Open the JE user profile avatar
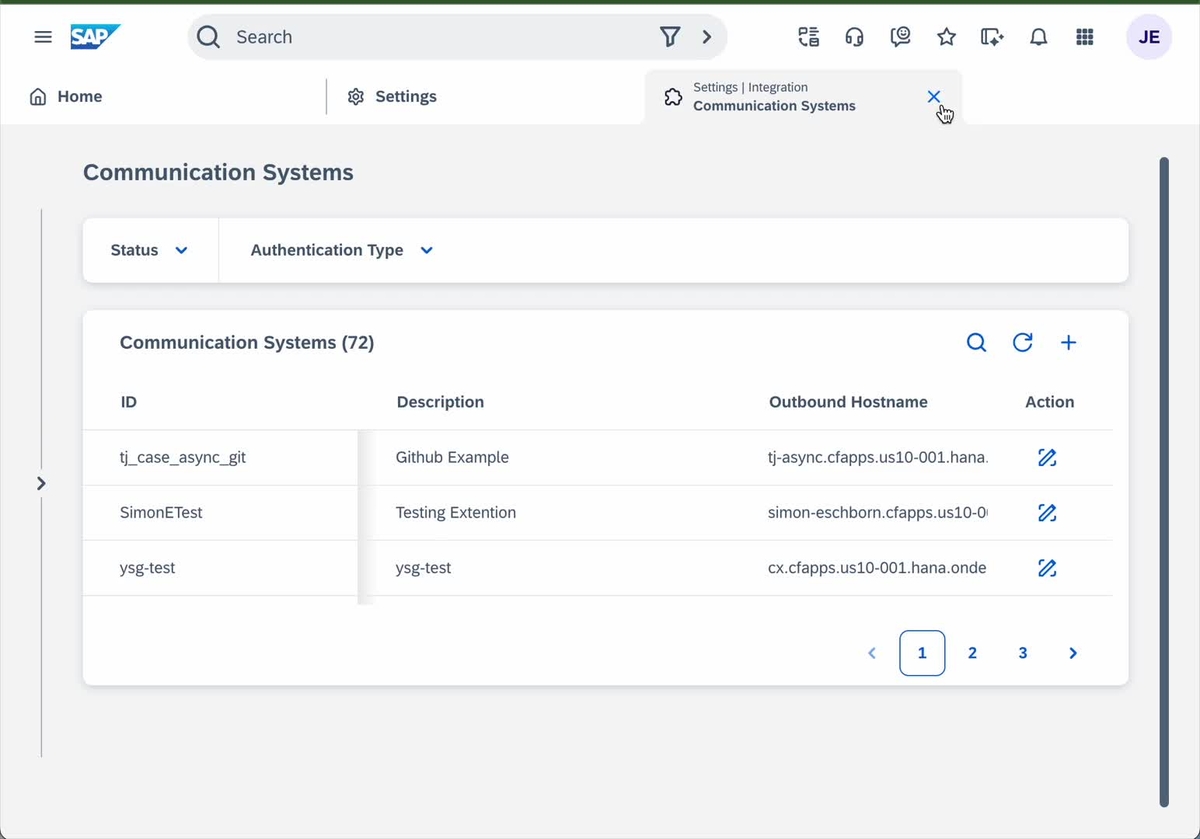 click(x=1149, y=37)
